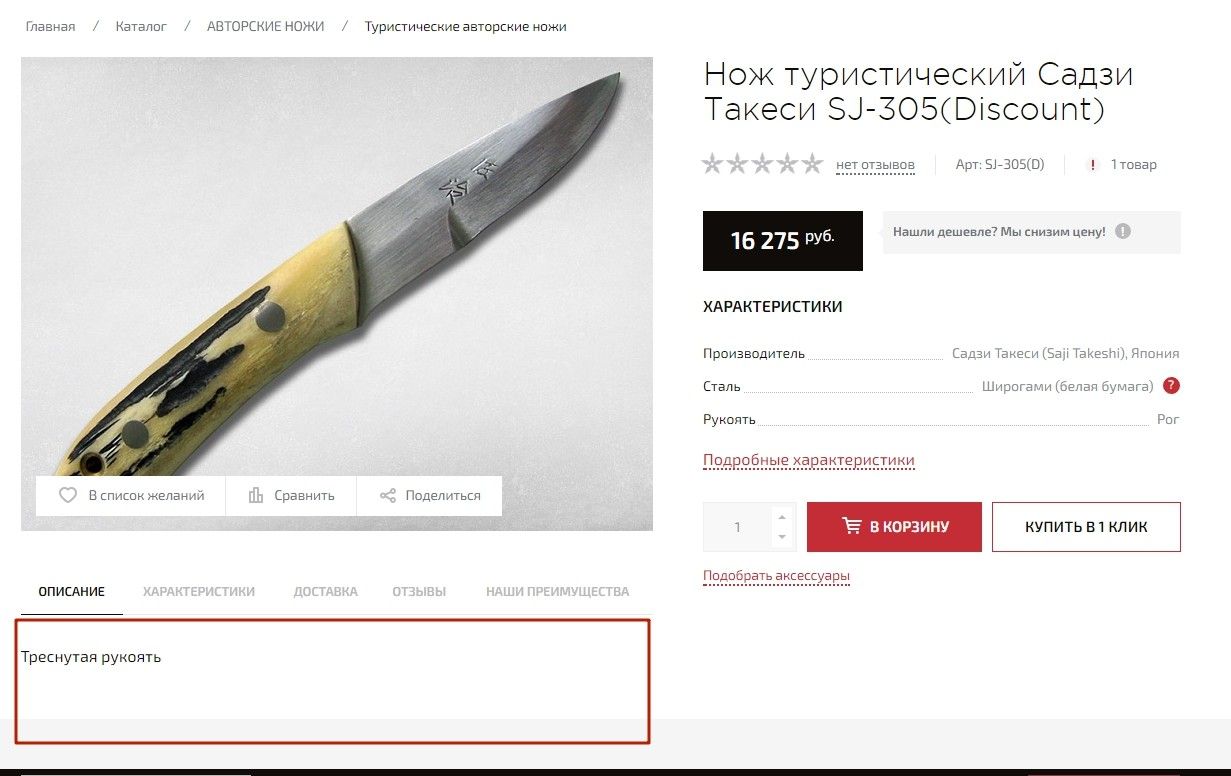Image resolution: width=1231 pixels, height=776 pixels.
Task: Click red exclamation icon near 1 товар
Action: (1093, 165)
